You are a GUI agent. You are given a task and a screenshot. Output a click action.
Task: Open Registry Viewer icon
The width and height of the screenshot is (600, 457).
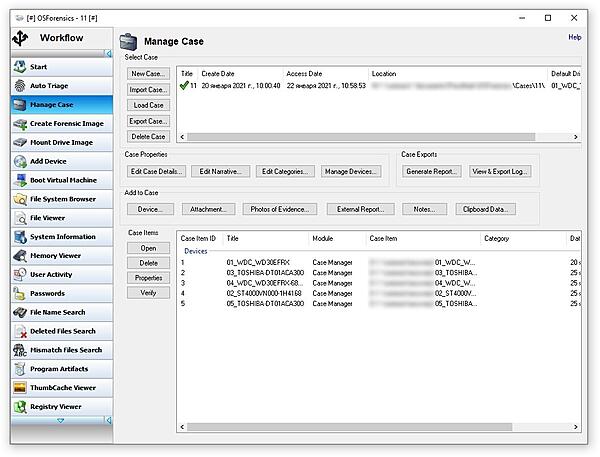point(20,406)
